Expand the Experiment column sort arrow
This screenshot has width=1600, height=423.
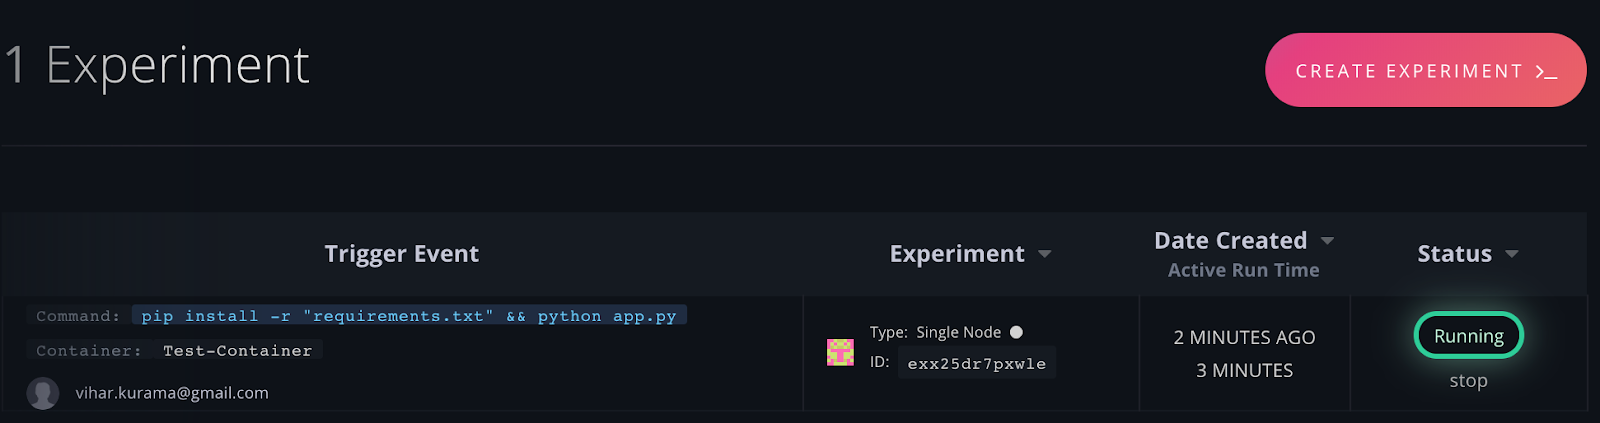(1045, 254)
